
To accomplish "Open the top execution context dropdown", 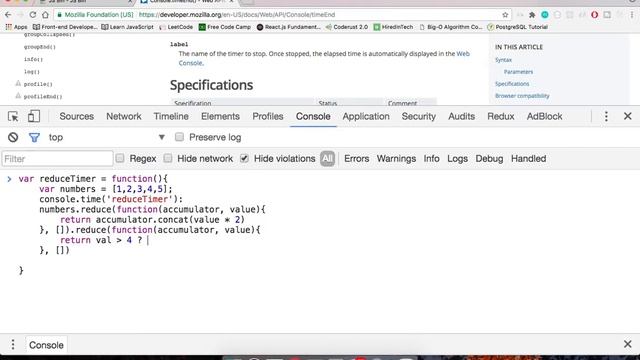I will pyautogui.click(x=107, y=137).
